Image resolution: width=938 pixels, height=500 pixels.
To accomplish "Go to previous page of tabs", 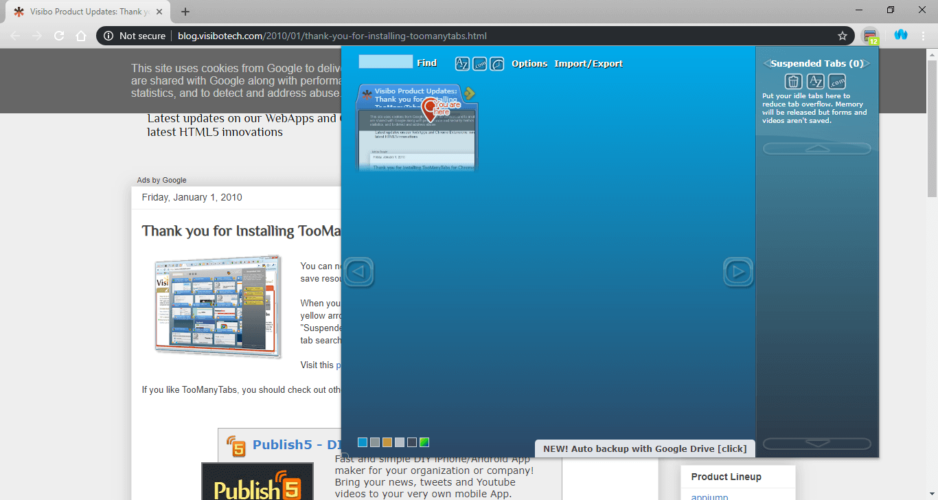I will click(x=359, y=272).
